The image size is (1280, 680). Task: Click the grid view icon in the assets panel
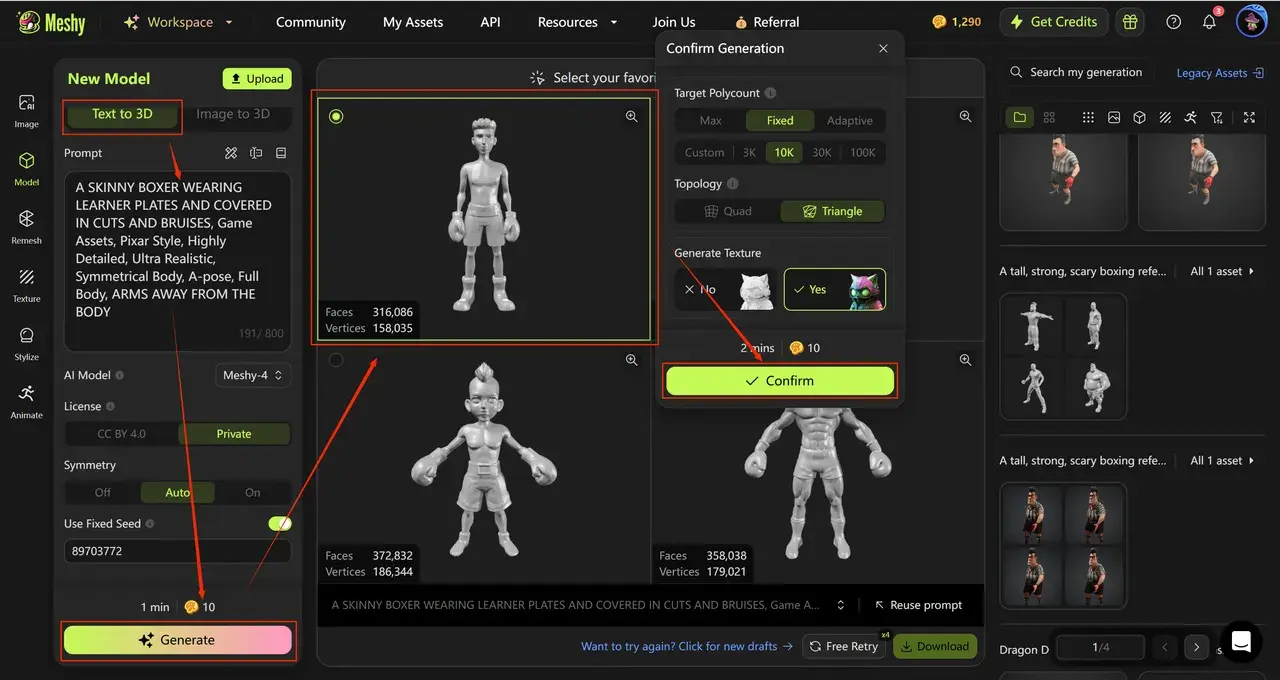tap(1049, 117)
